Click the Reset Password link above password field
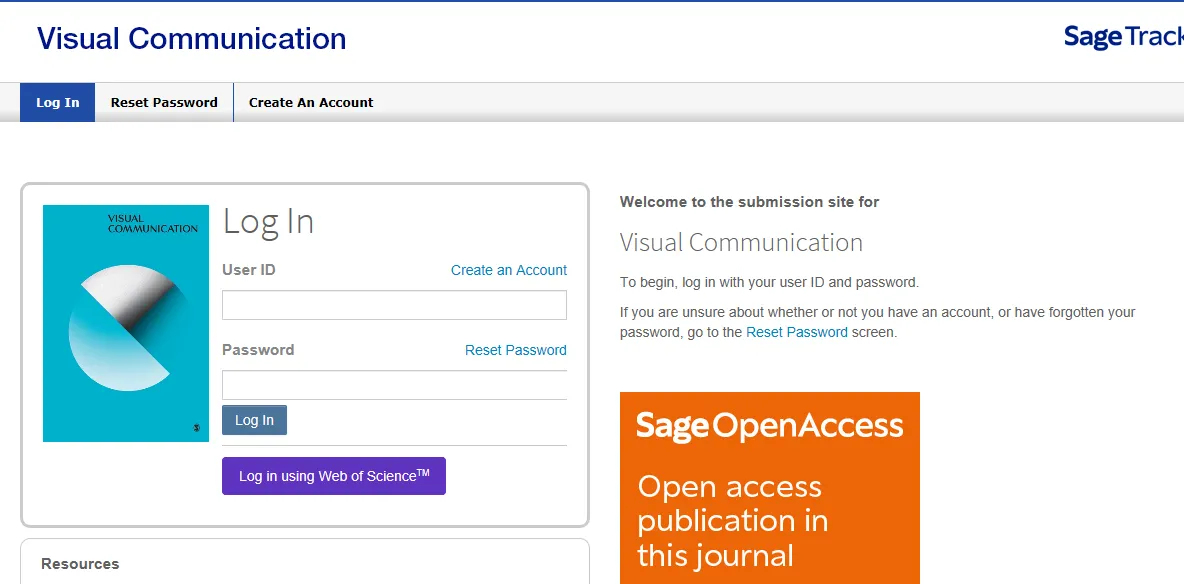The height and width of the screenshot is (584, 1184). [516, 350]
